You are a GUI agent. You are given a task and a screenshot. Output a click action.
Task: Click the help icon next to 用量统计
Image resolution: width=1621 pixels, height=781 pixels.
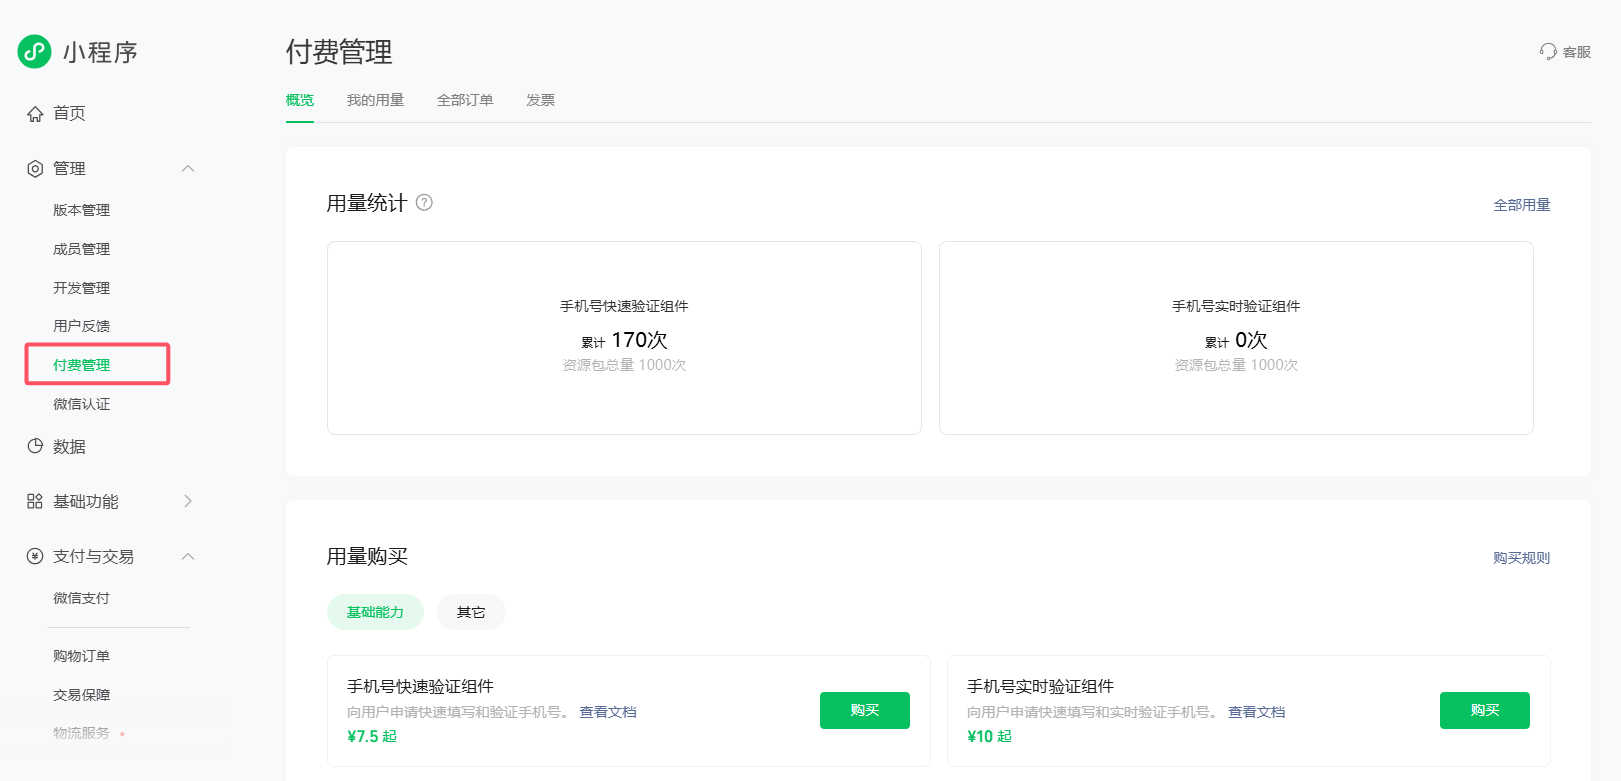(x=424, y=202)
